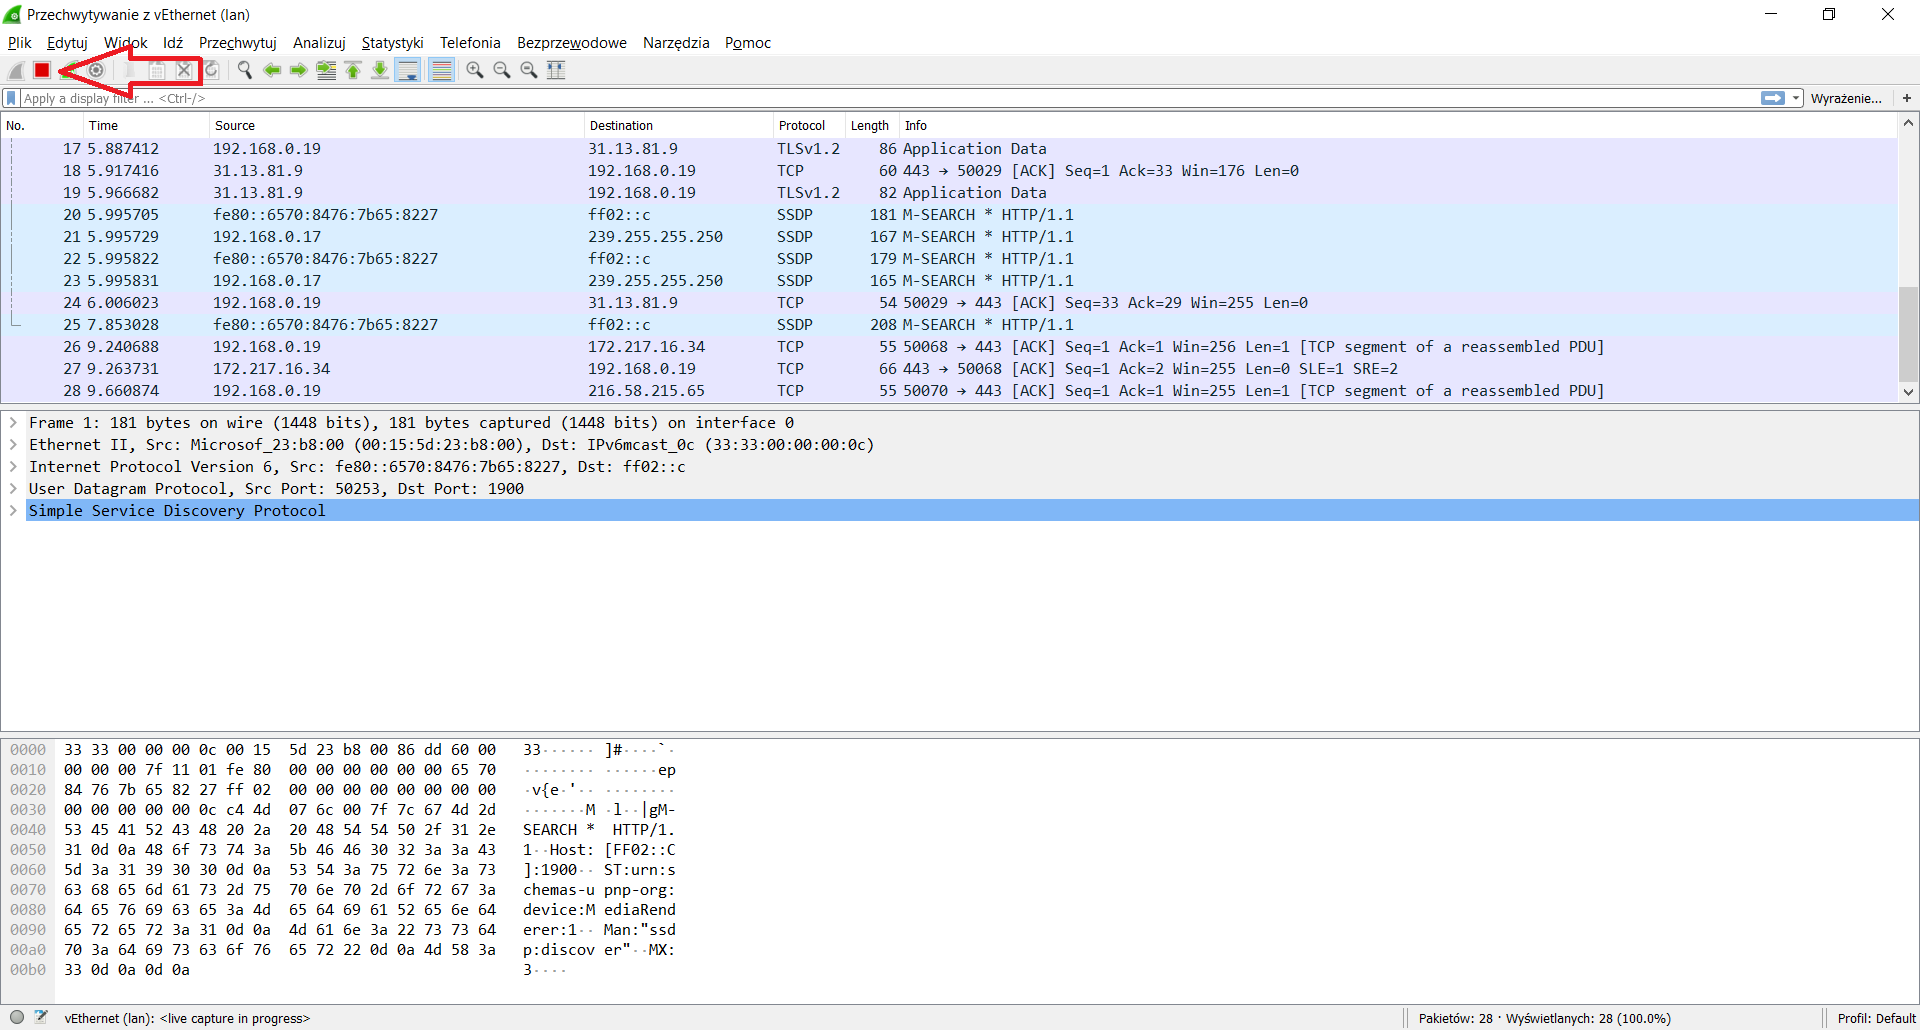Go back to previous packet arrow
Viewport: 1920px width, 1030px height.
coord(272,70)
